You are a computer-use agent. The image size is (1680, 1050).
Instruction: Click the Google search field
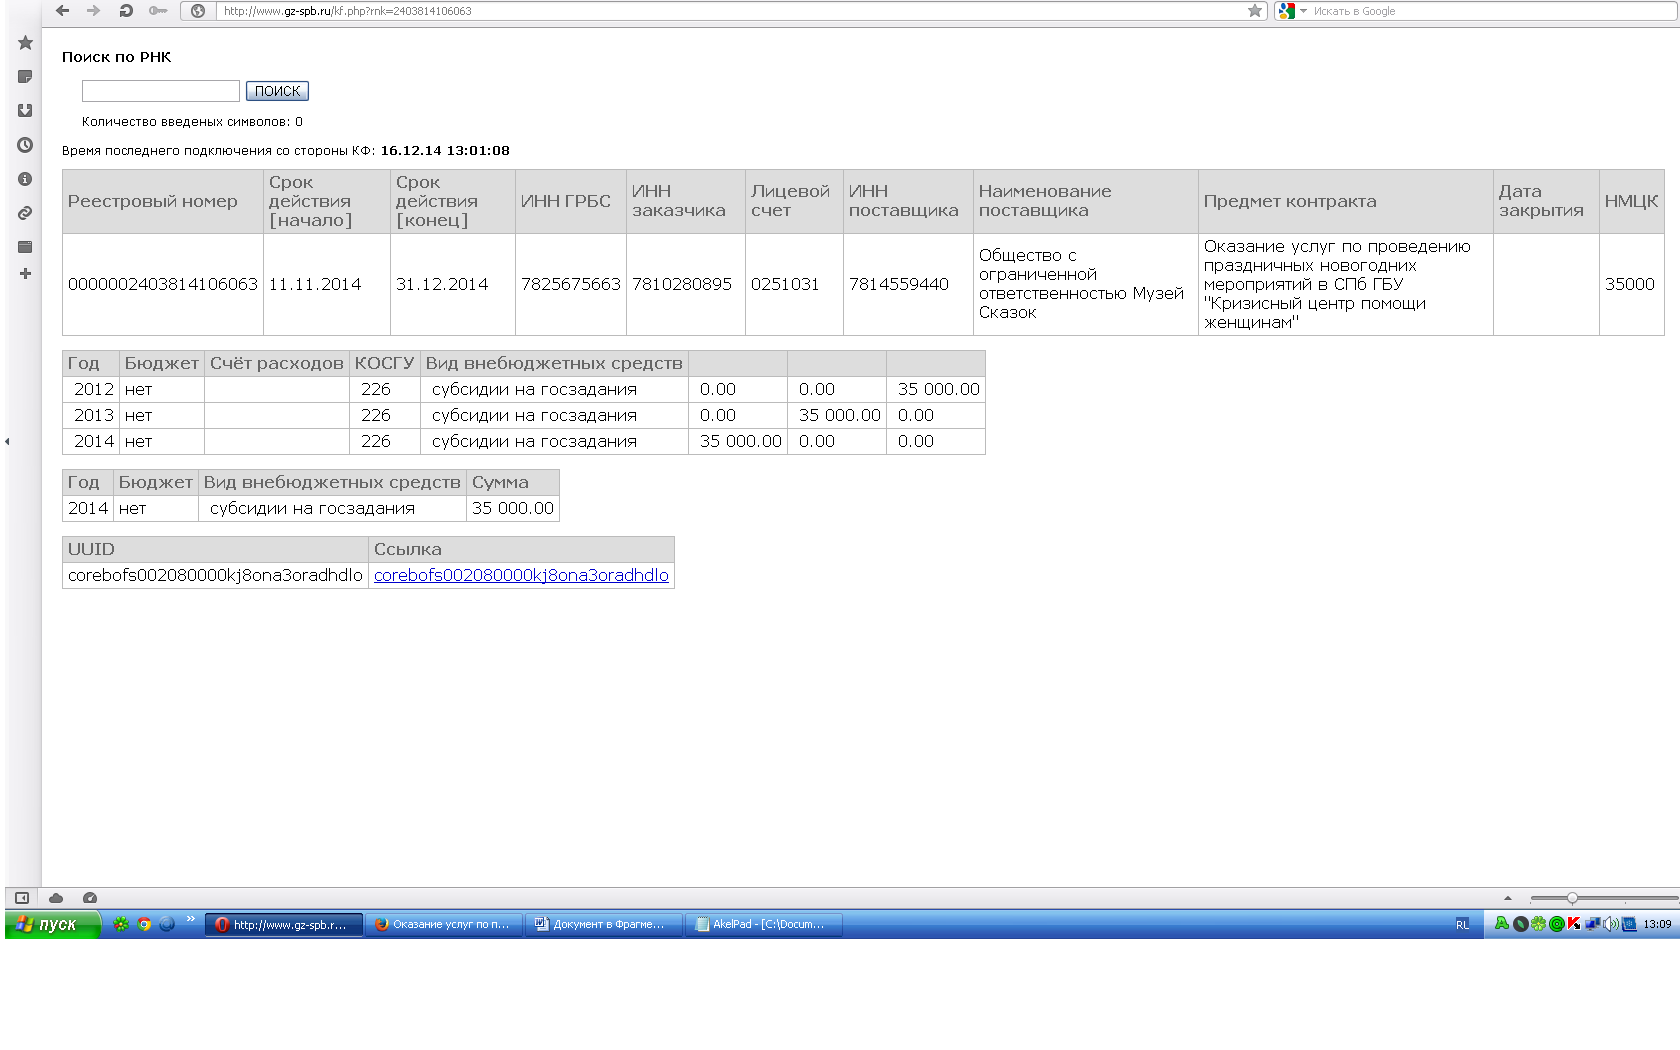1494,11
